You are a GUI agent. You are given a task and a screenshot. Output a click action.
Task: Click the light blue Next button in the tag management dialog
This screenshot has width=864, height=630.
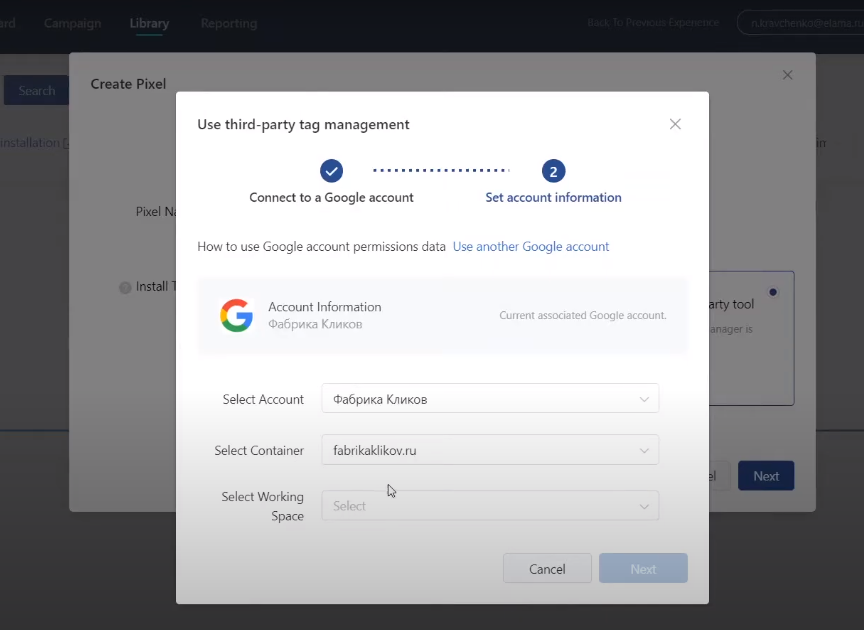(x=643, y=569)
